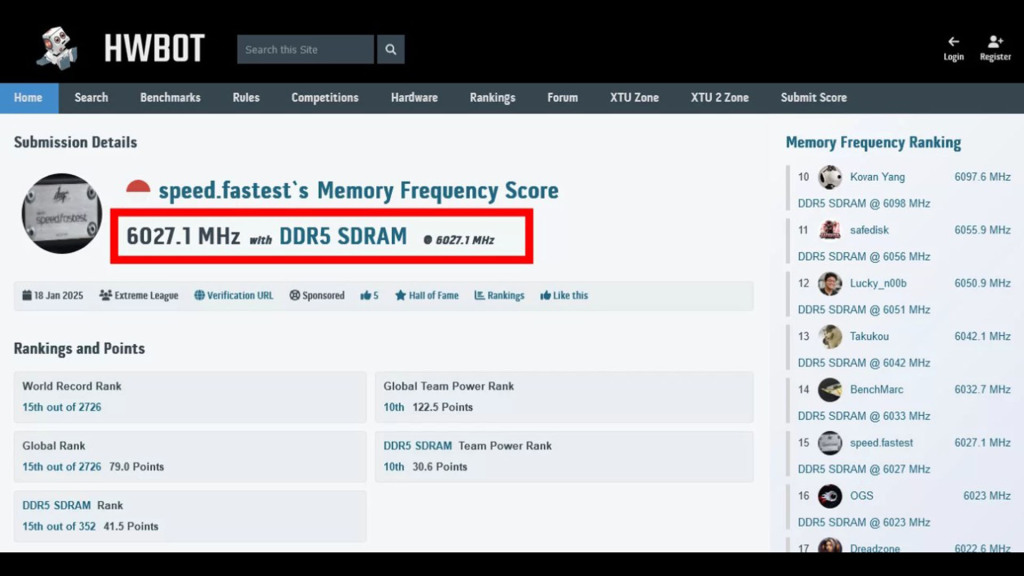Click Global Rank 15th out of 2726
Image resolution: width=1024 pixels, height=576 pixels.
pos(61,467)
